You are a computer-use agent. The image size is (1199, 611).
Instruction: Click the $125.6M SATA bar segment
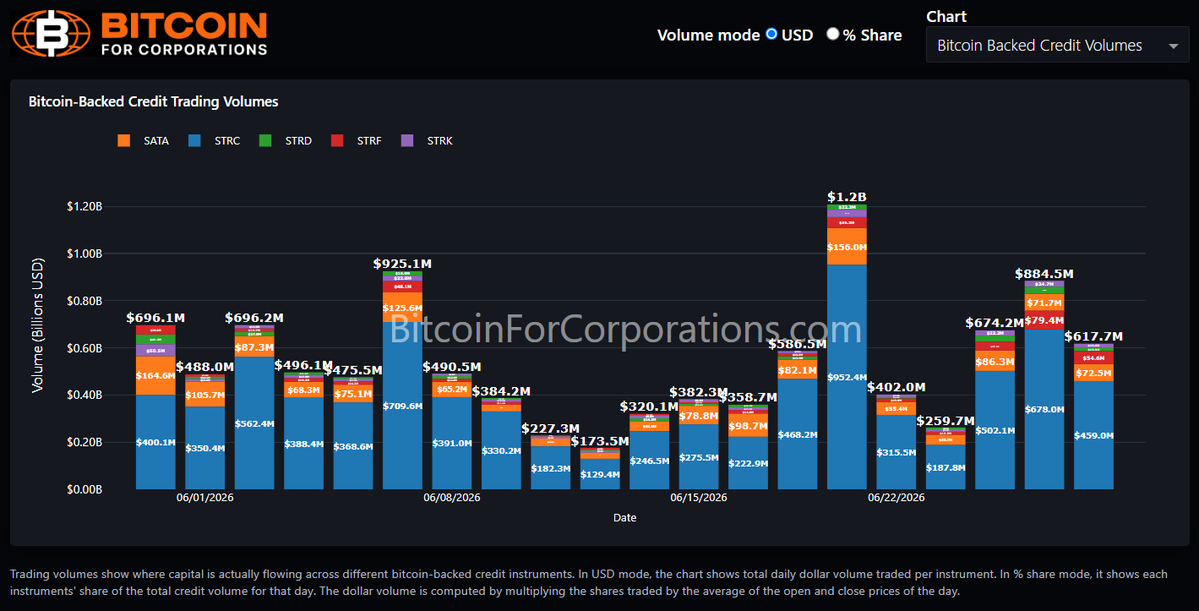coord(402,307)
